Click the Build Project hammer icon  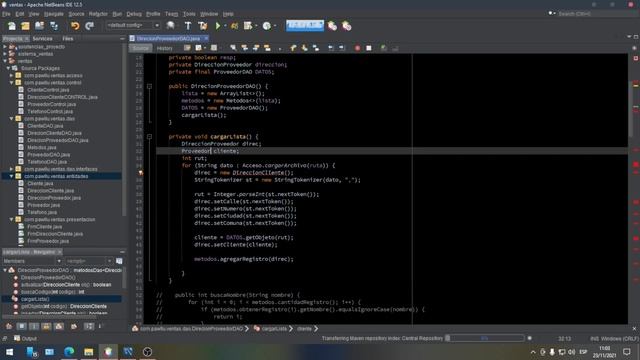coord(188,26)
